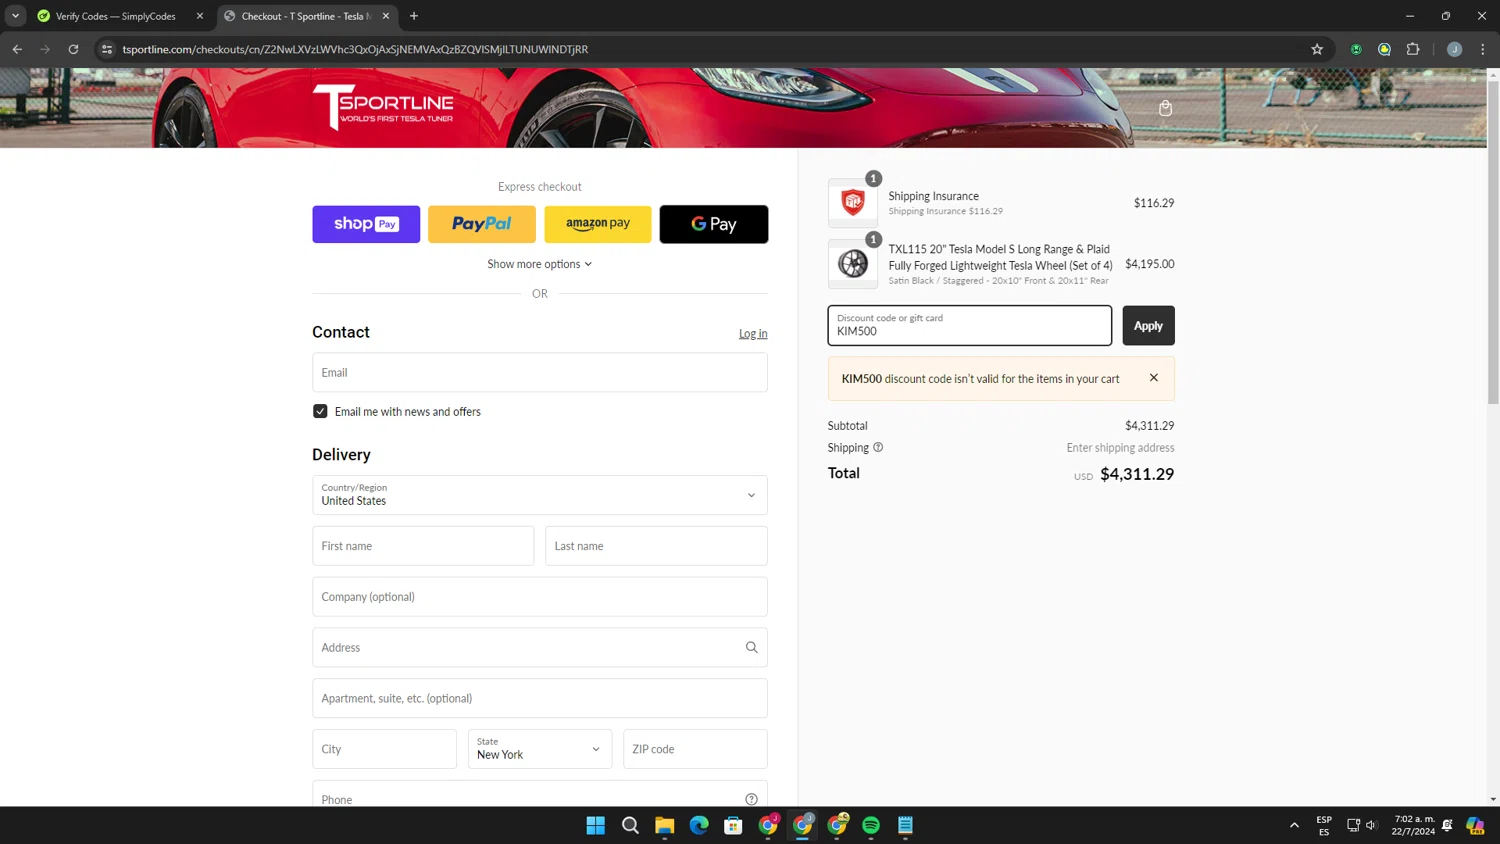
Task: Click the Company (optional) field
Action: 540,597
